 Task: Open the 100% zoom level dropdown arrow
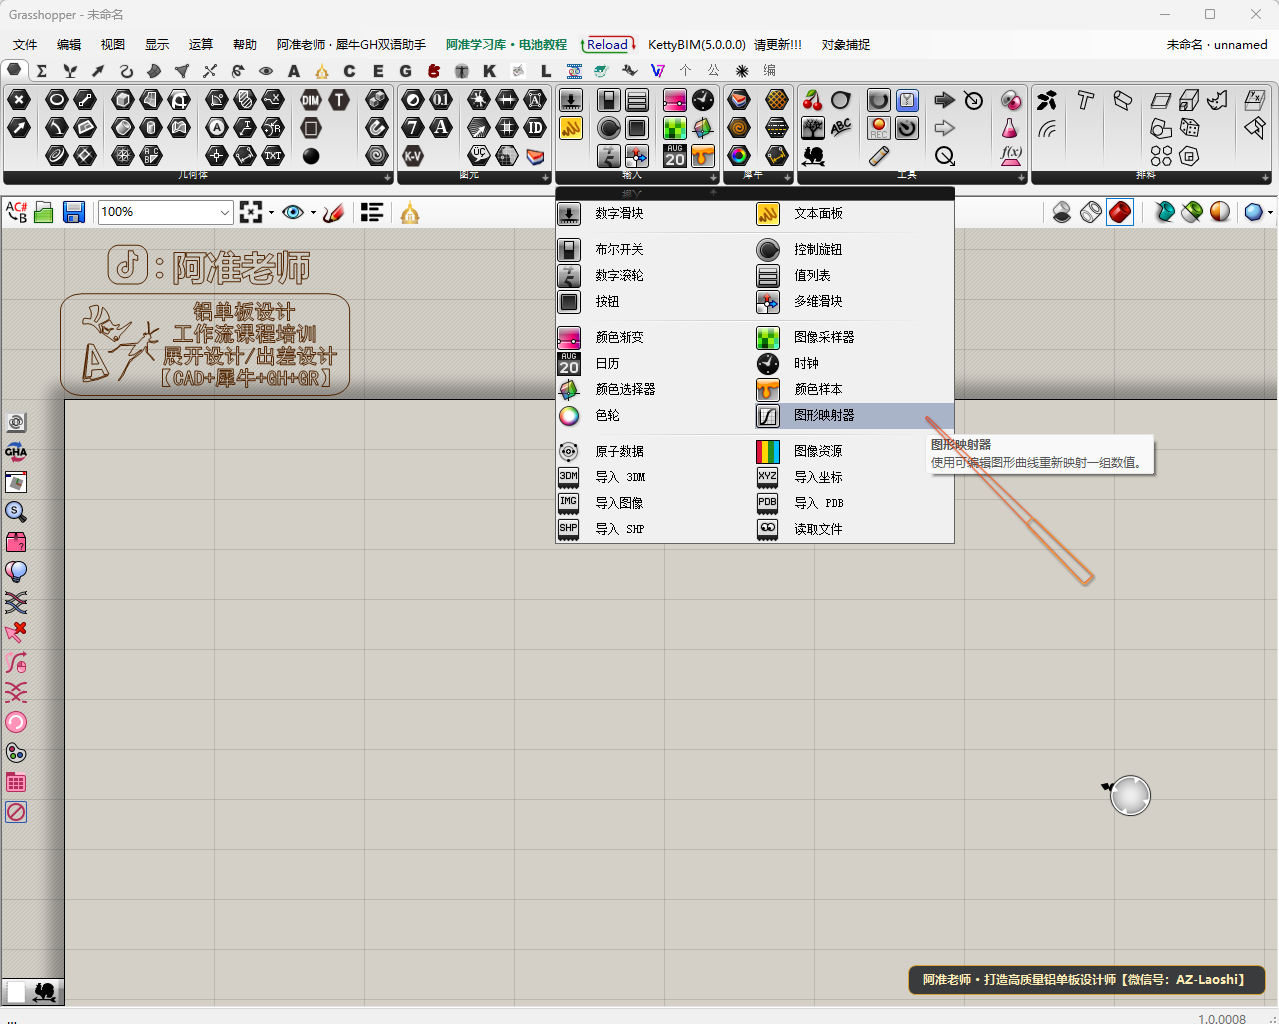224,212
